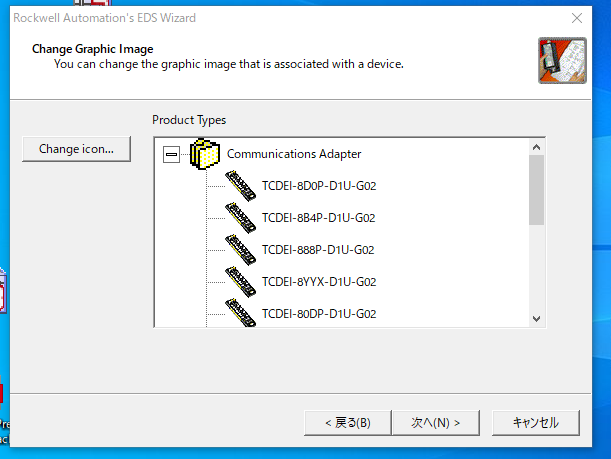Select the Communications Adapter label
Viewport: 611px width, 459px height.
294,154
